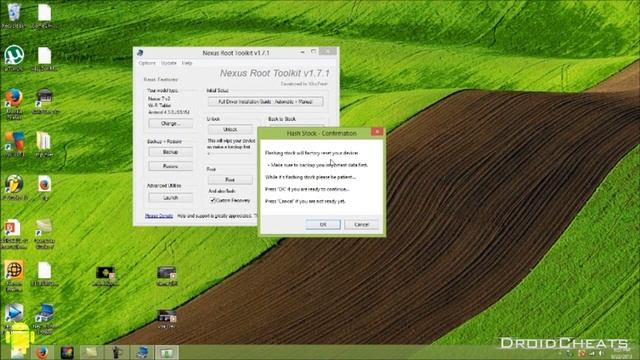Open the Update menu in Nexus Root Toolkit
Screen dimensions: 640x360
point(169,63)
